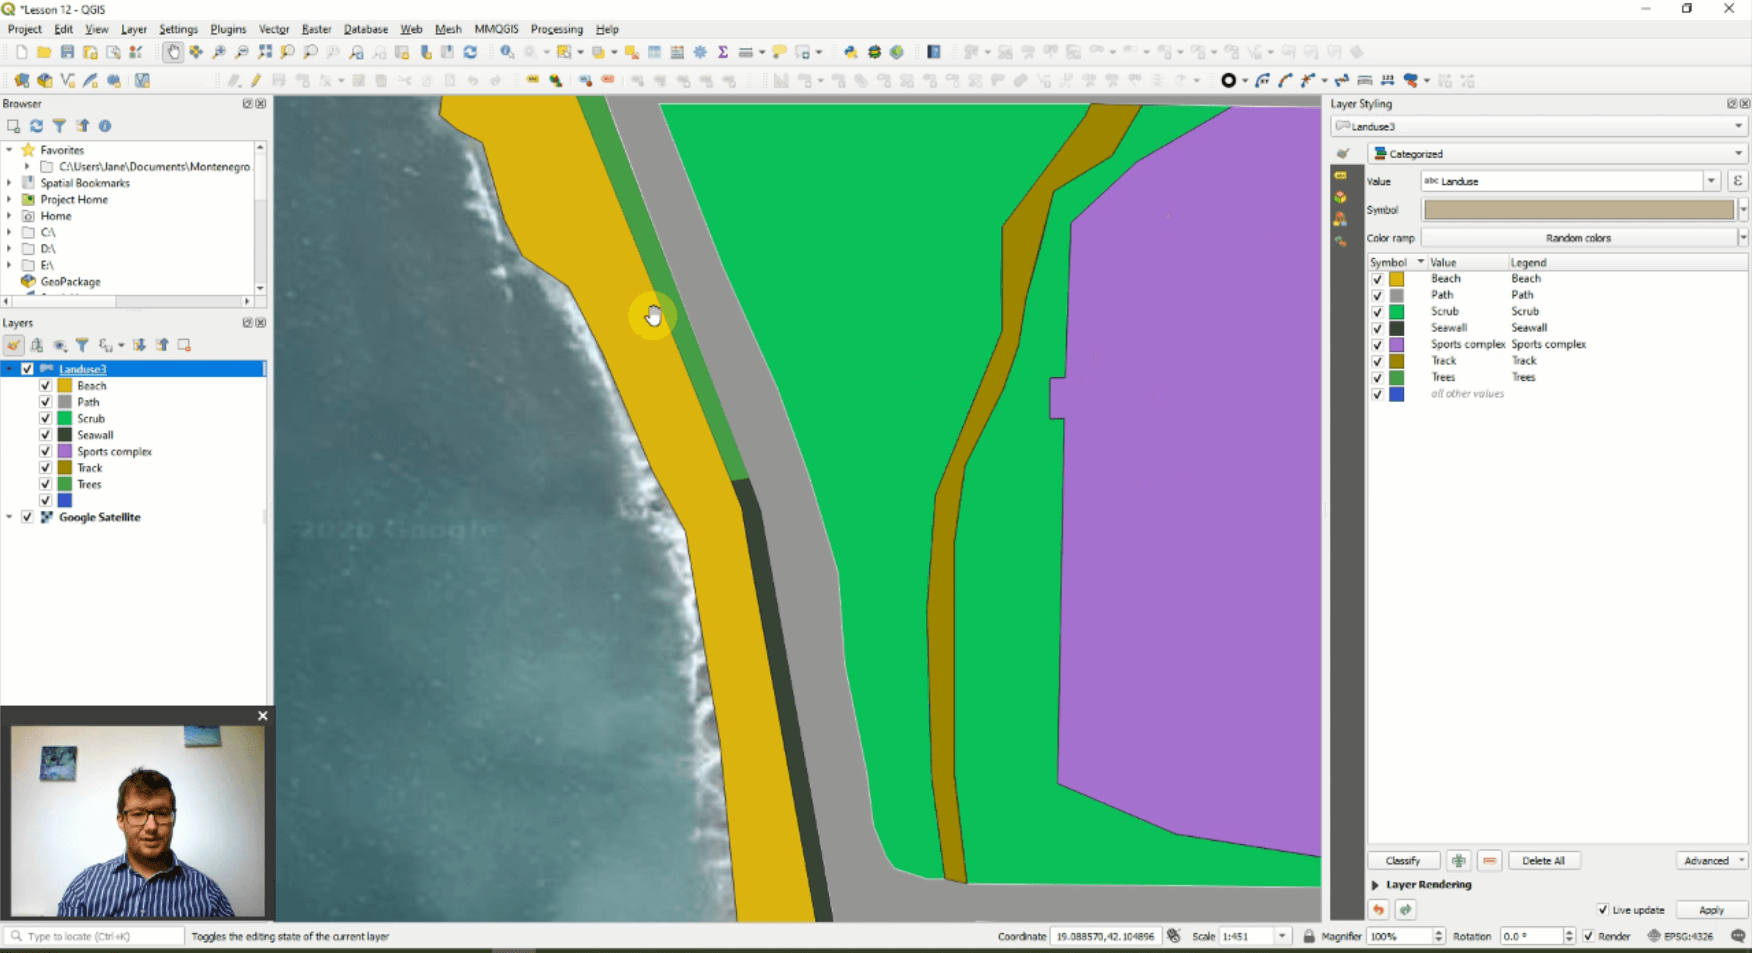Click the expression epsilon button beside Value

1738,181
